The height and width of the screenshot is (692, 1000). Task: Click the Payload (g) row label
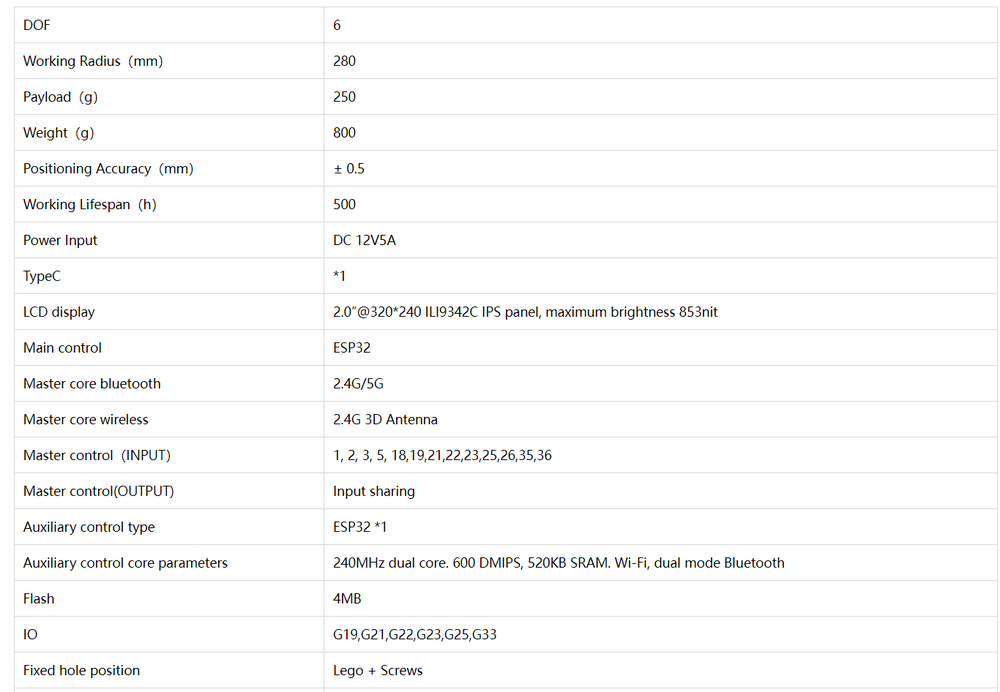[x=61, y=97]
